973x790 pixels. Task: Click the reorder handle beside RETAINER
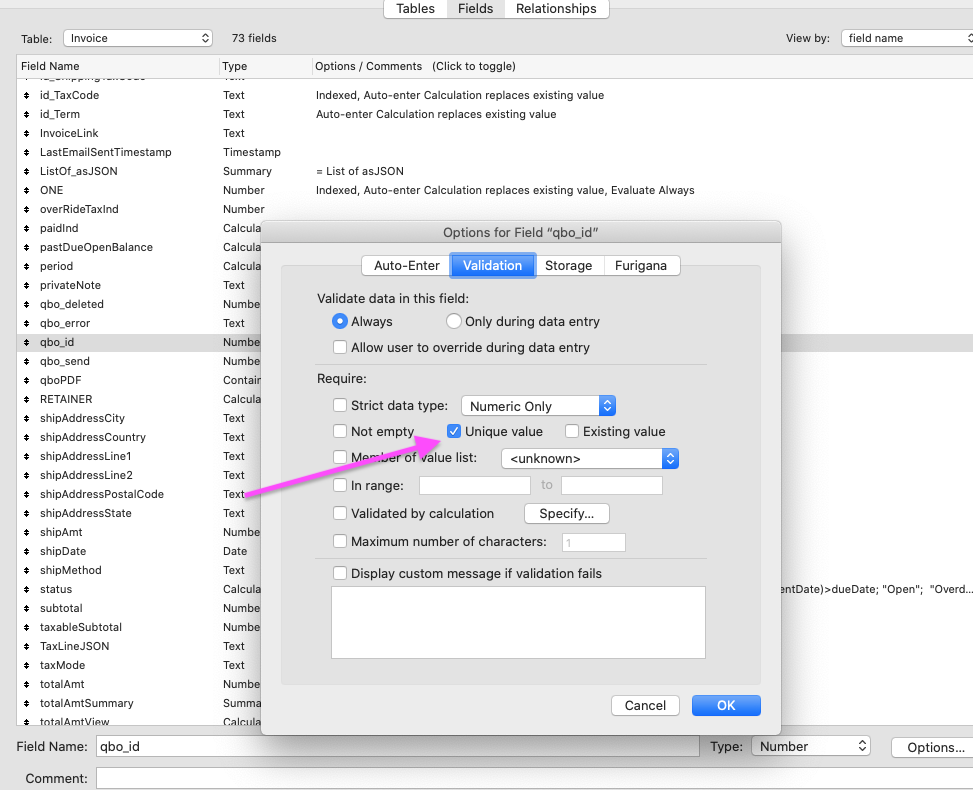(x=27, y=400)
